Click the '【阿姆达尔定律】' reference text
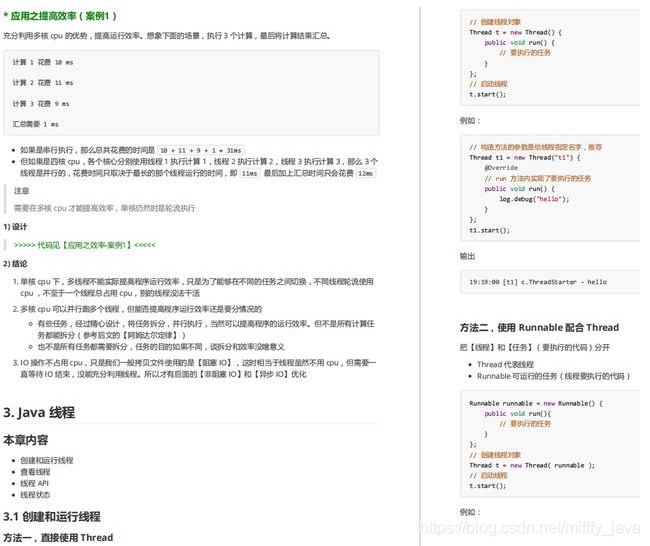Viewport: 650px width, 546px height. click(151, 335)
